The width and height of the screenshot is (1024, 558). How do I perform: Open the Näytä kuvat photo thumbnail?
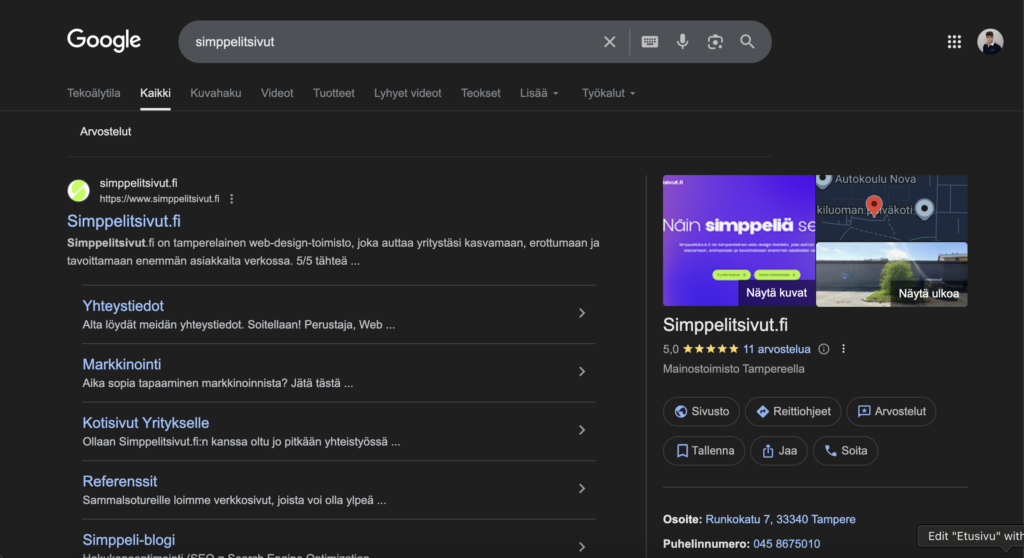[x=738, y=241]
